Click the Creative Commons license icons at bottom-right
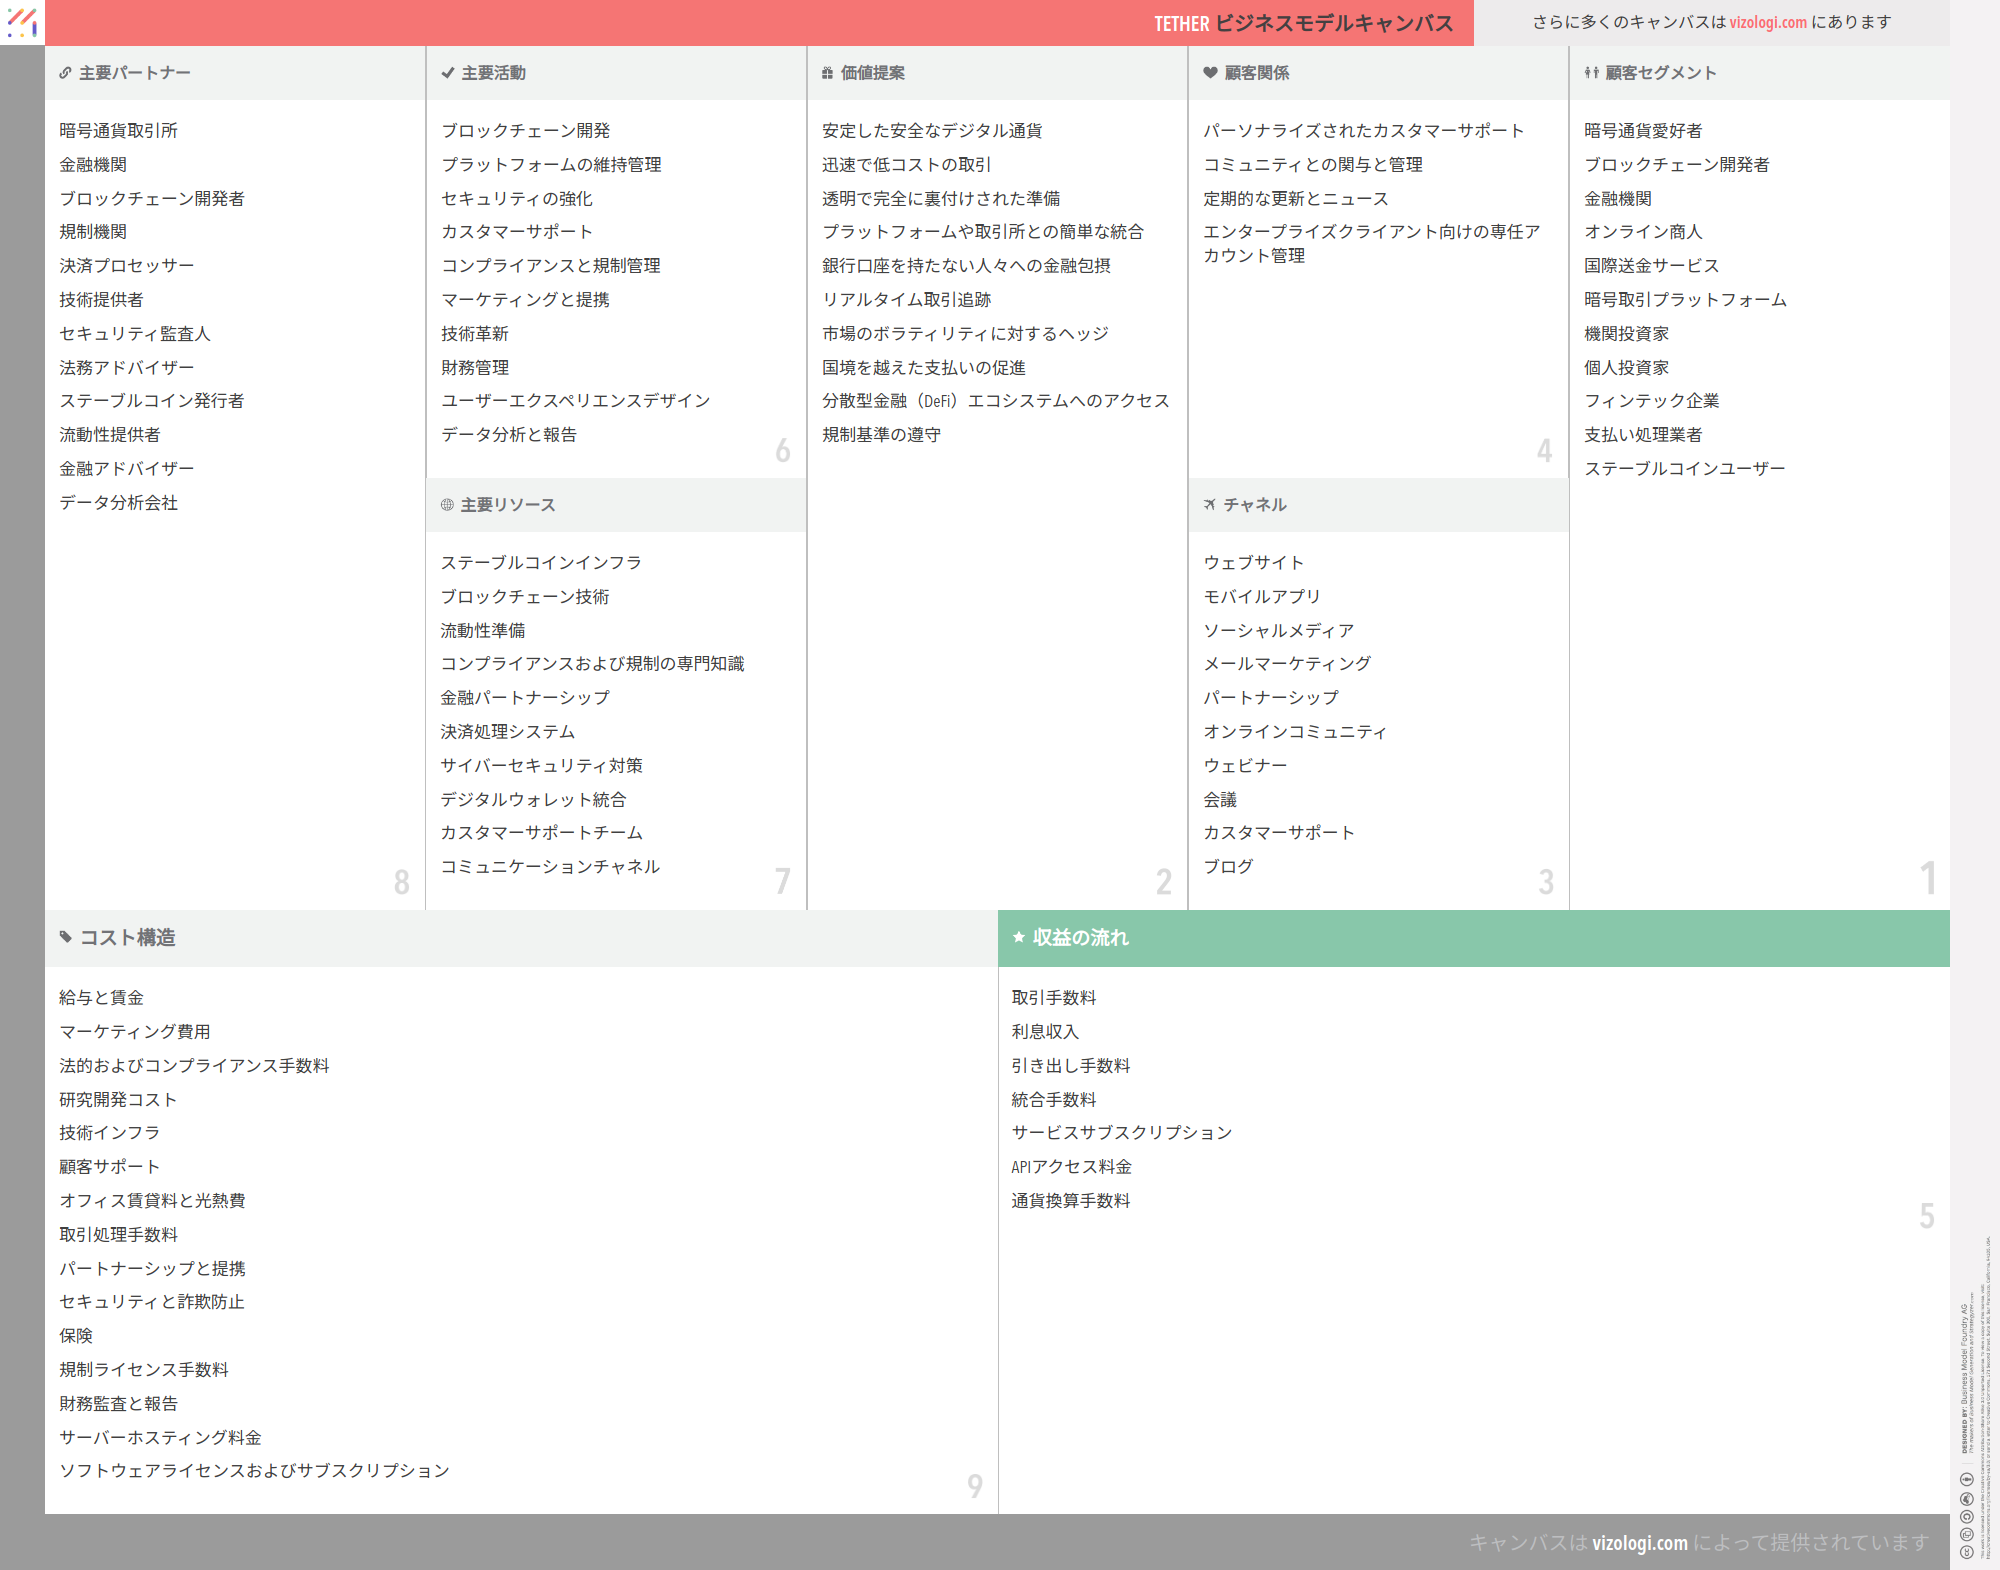 click(x=1966, y=1515)
